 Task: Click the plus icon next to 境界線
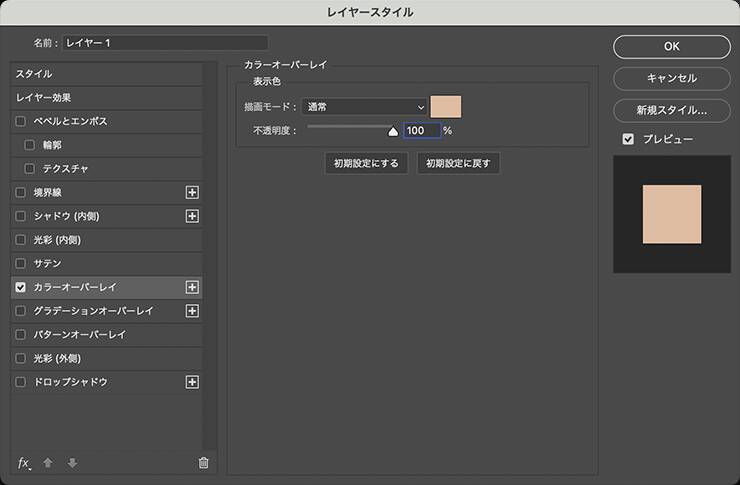click(x=193, y=192)
